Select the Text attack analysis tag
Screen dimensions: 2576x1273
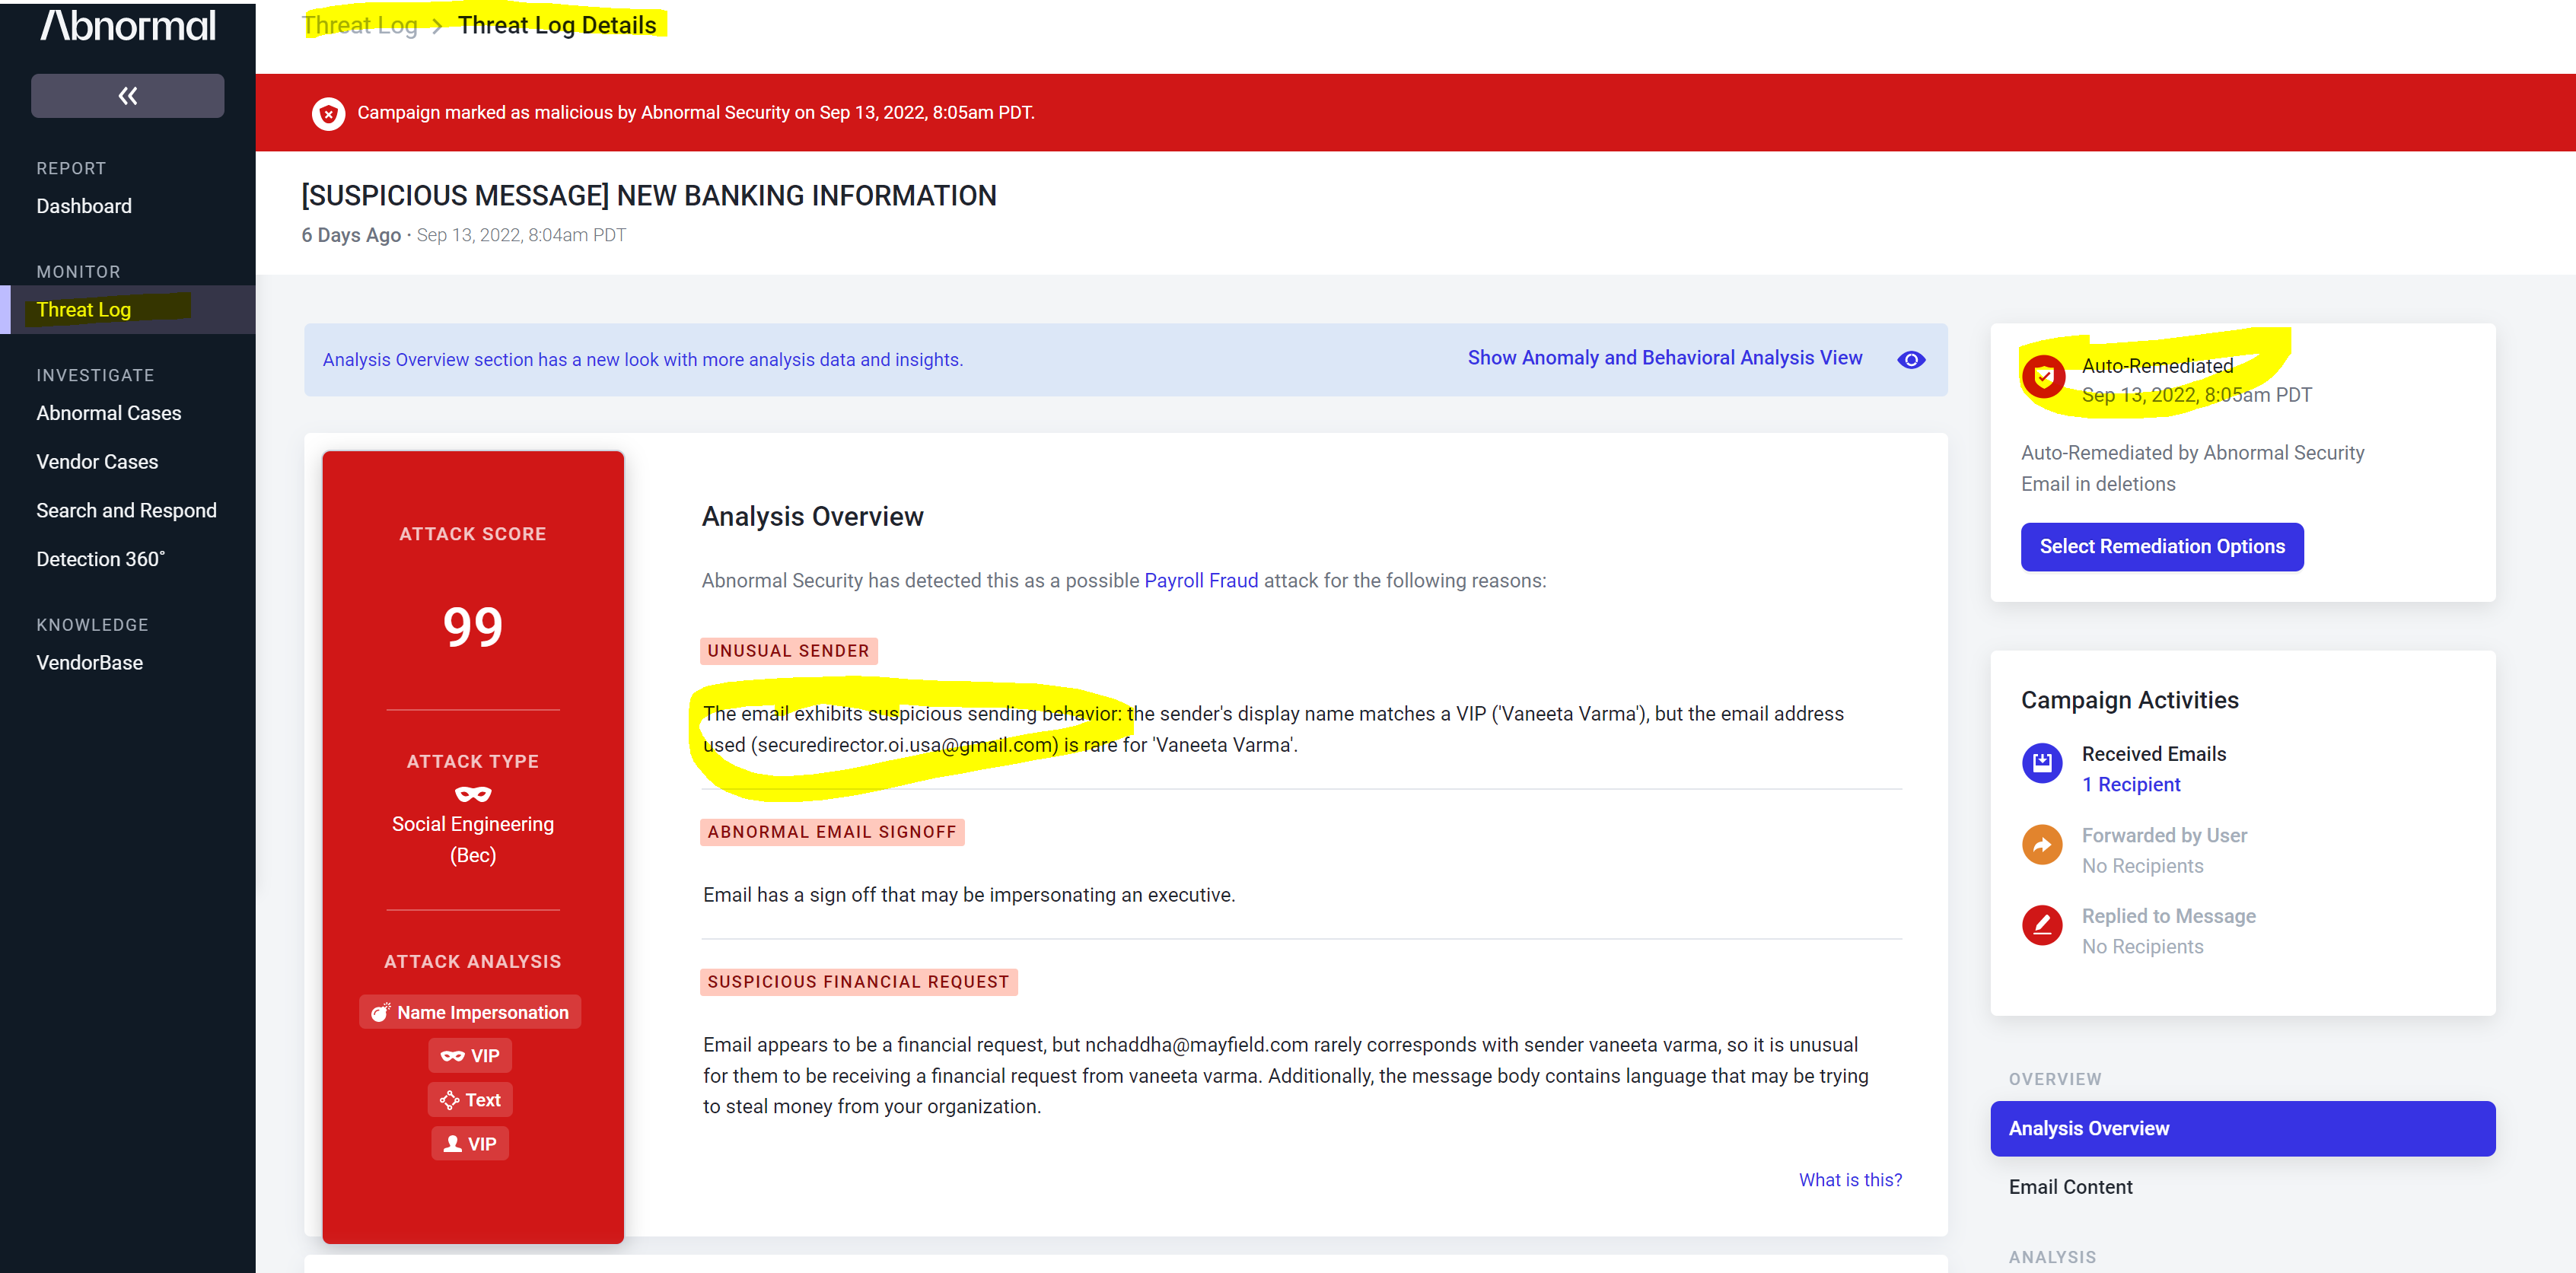point(470,1100)
